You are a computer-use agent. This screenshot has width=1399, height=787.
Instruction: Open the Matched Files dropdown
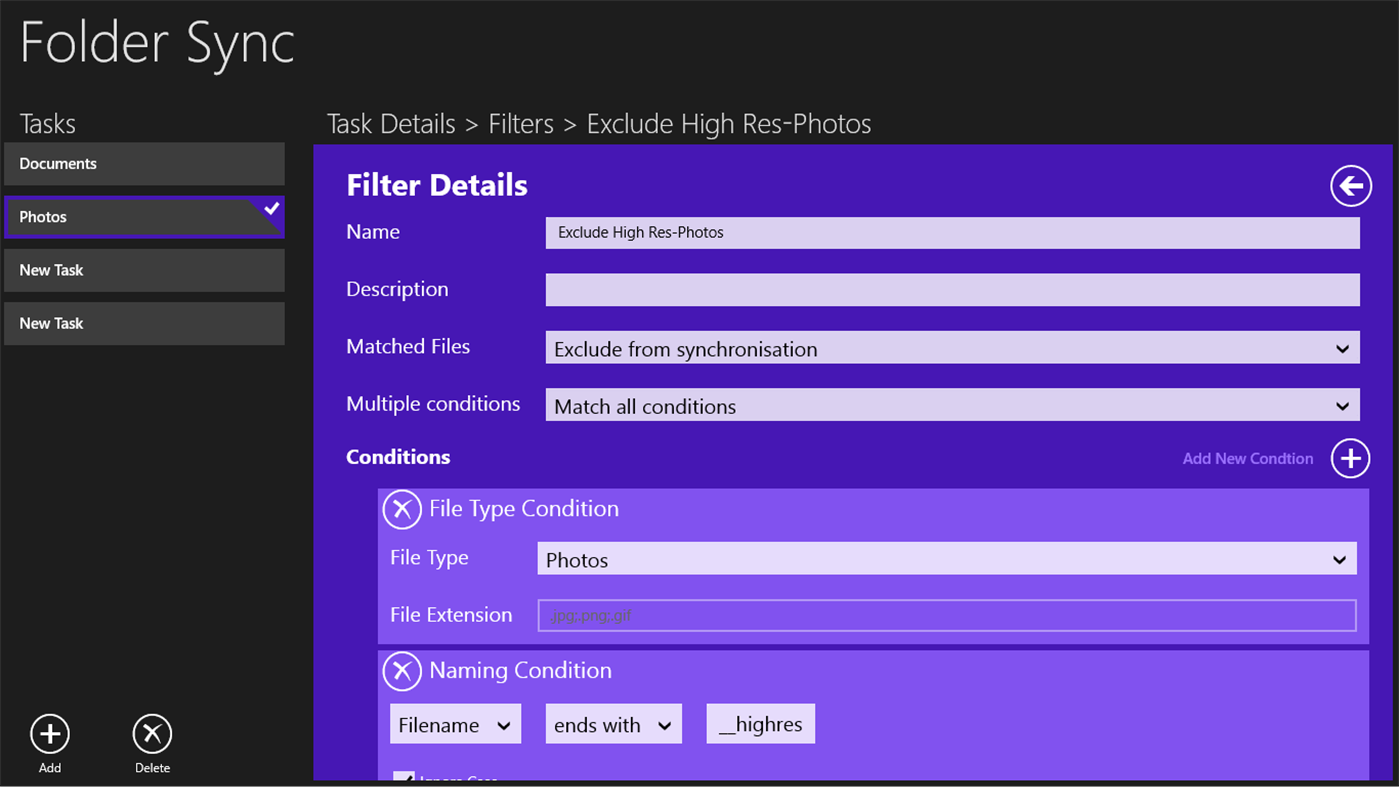(952, 347)
